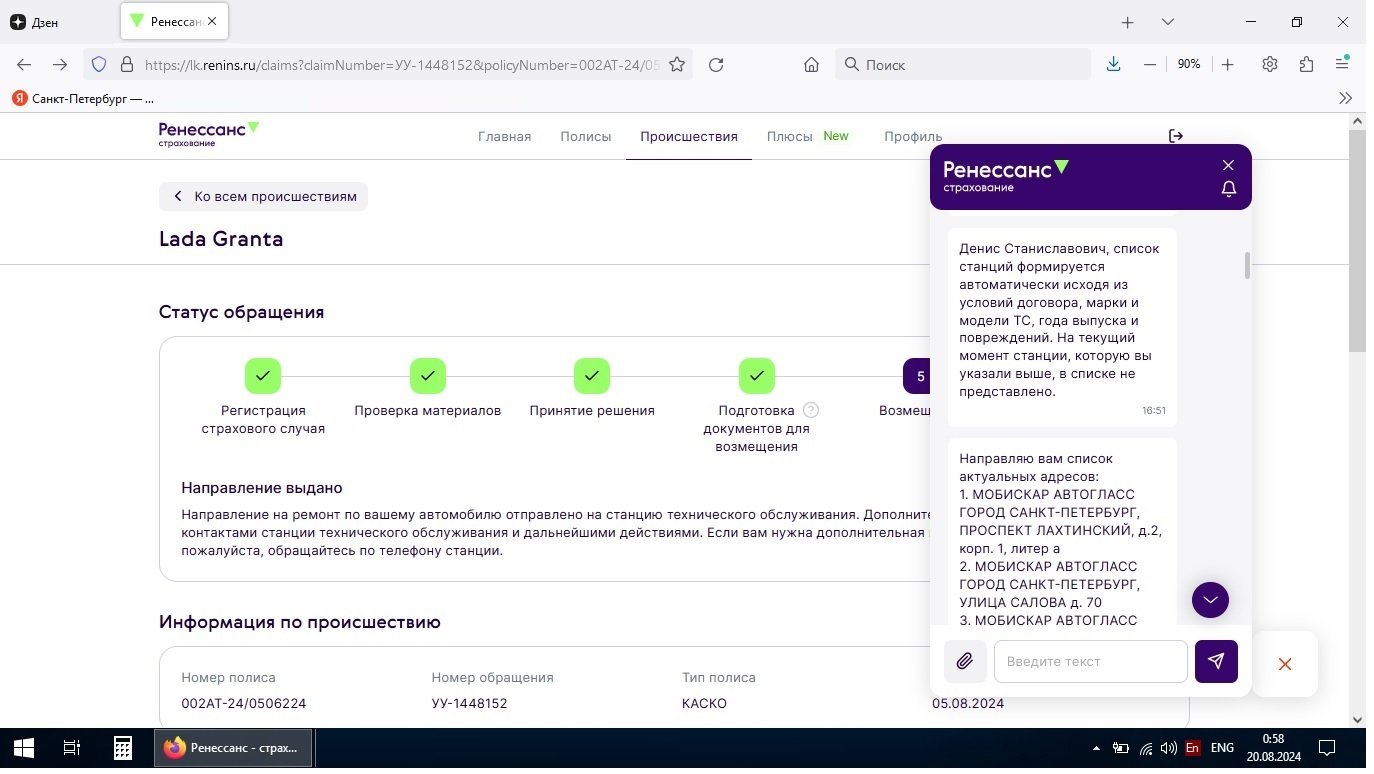The height and width of the screenshot is (774, 1374).
Task: Select the КАСКО policy type value
Action: point(704,703)
